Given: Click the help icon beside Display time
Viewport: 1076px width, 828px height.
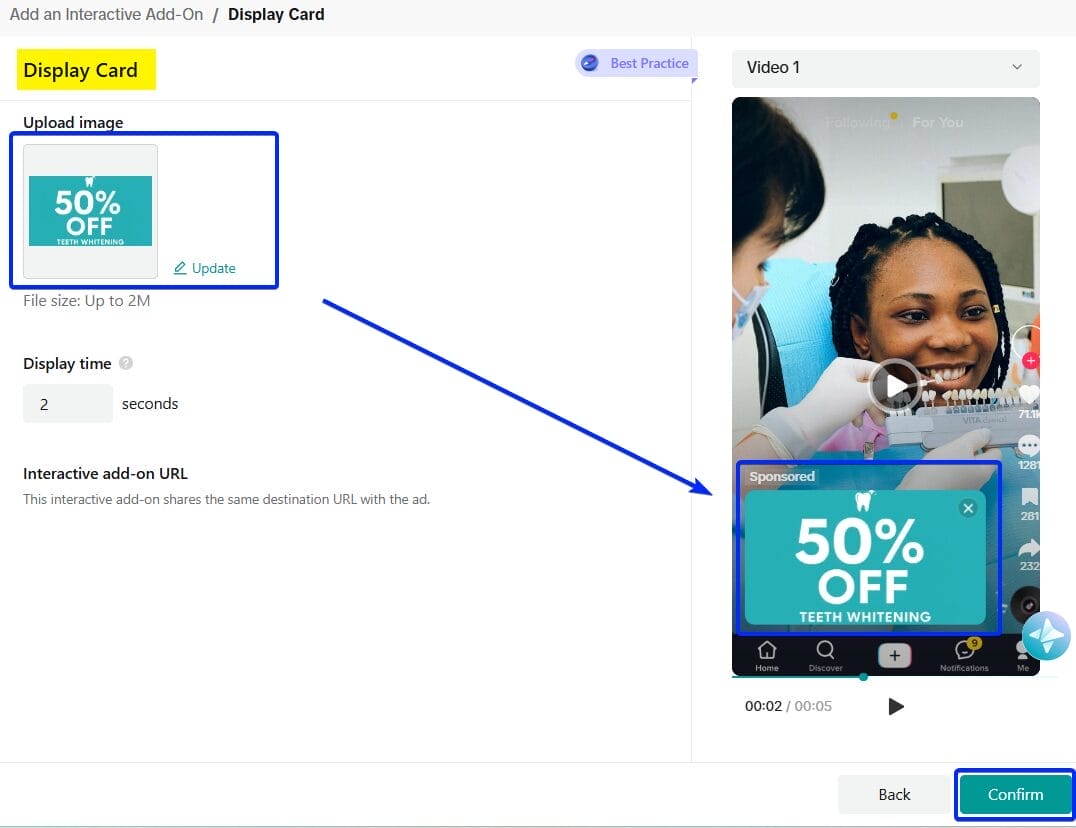Looking at the screenshot, I should pyautogui.click(x=126, y=364).
